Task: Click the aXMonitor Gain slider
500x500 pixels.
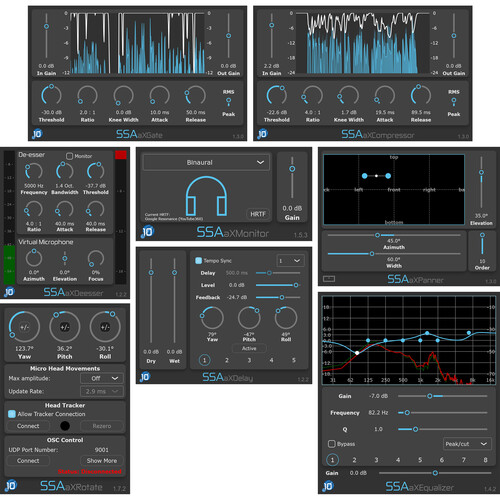Action: click(x=292, y=177)
